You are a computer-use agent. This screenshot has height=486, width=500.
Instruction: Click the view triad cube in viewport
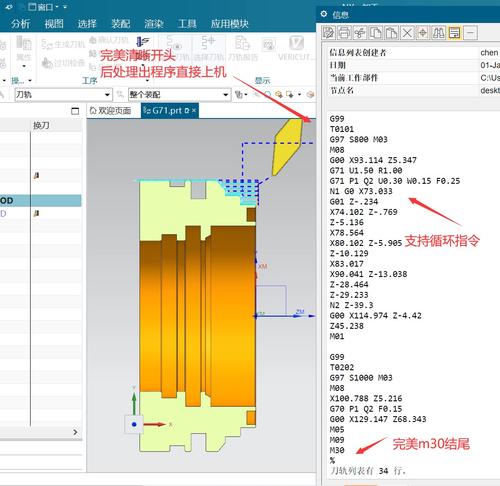tap(134, 424)
